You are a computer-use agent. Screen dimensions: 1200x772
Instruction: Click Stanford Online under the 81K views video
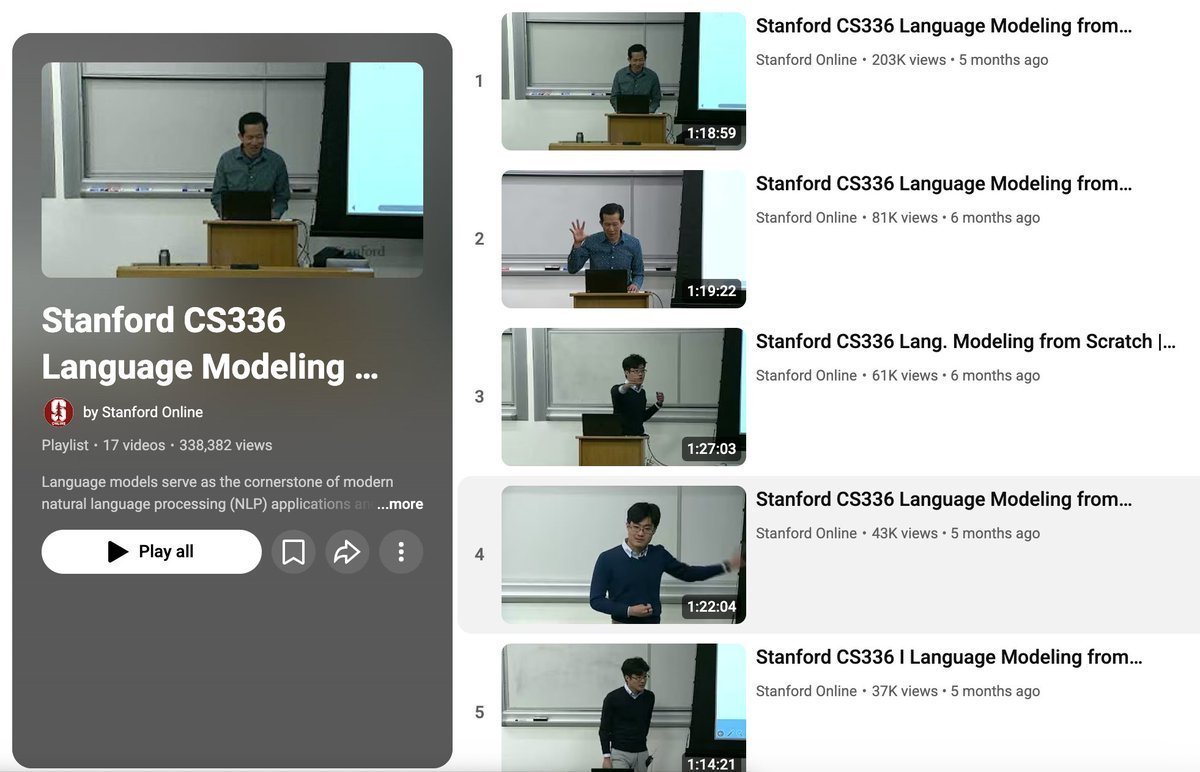click(806, 218)
